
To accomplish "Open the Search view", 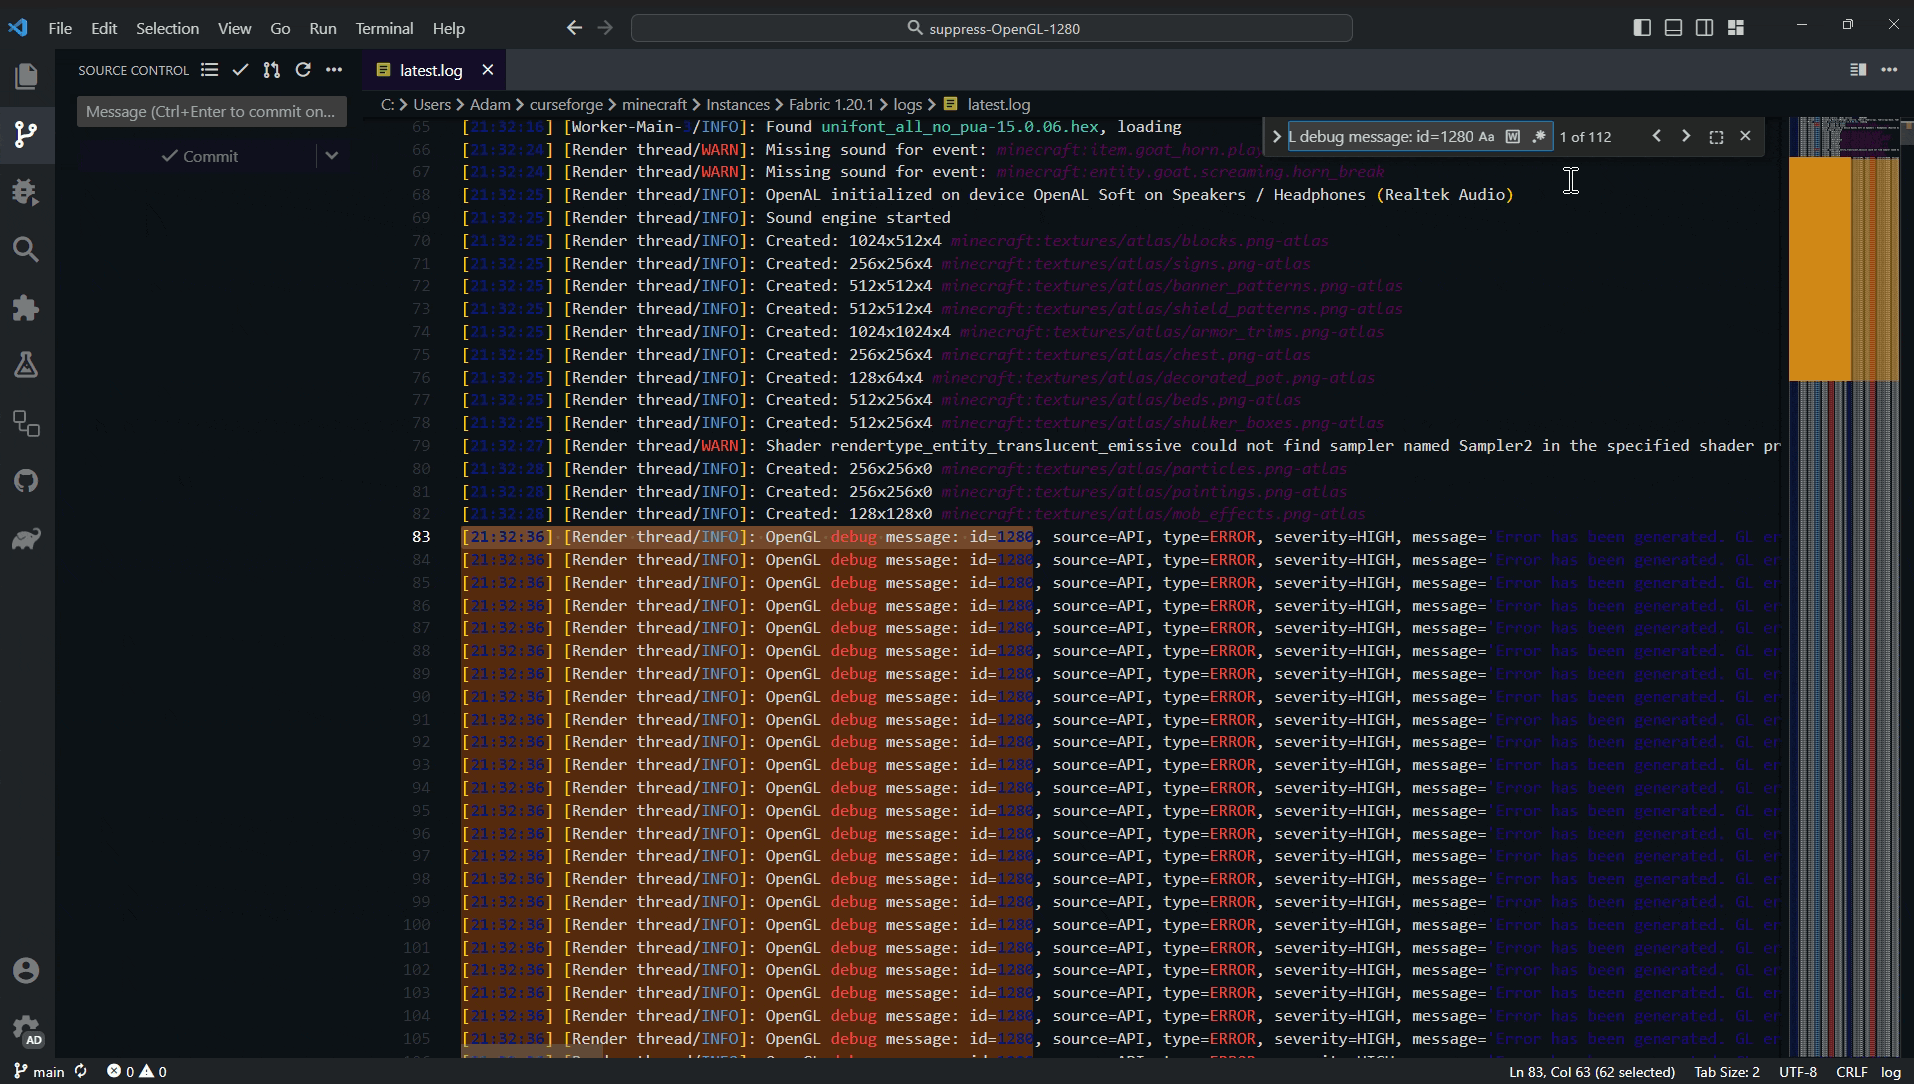I will point(26,250).
